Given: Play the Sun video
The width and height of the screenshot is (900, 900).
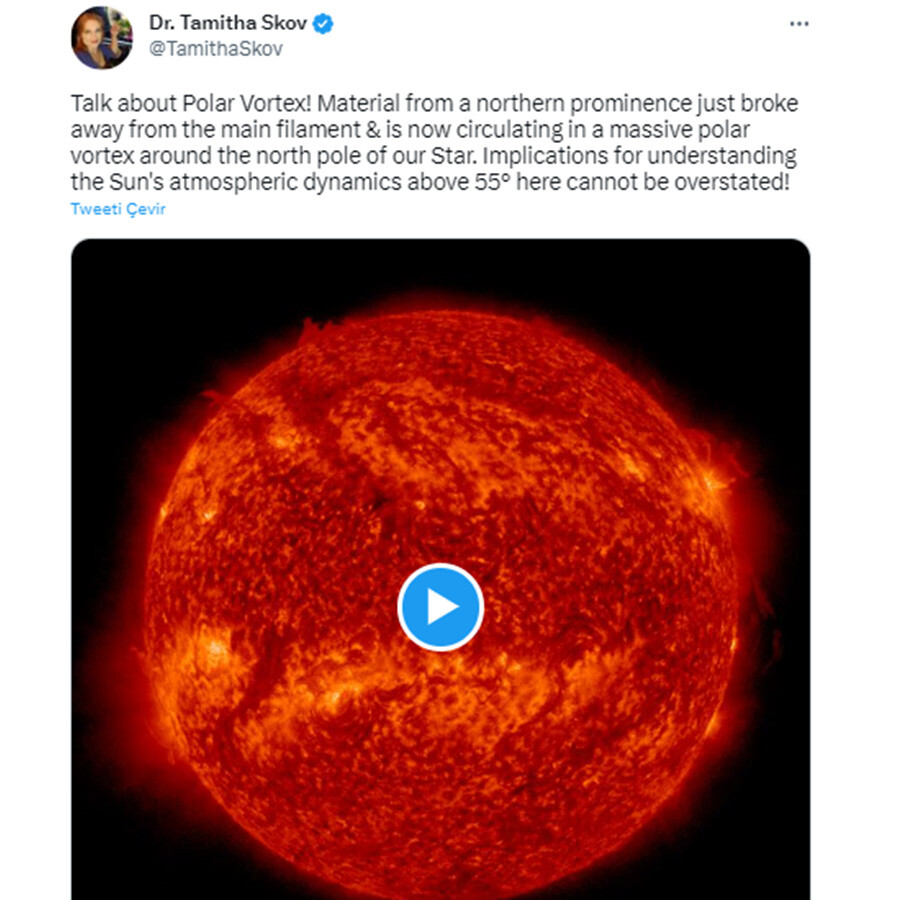Looking at the screenshot, I should point(440,607).
